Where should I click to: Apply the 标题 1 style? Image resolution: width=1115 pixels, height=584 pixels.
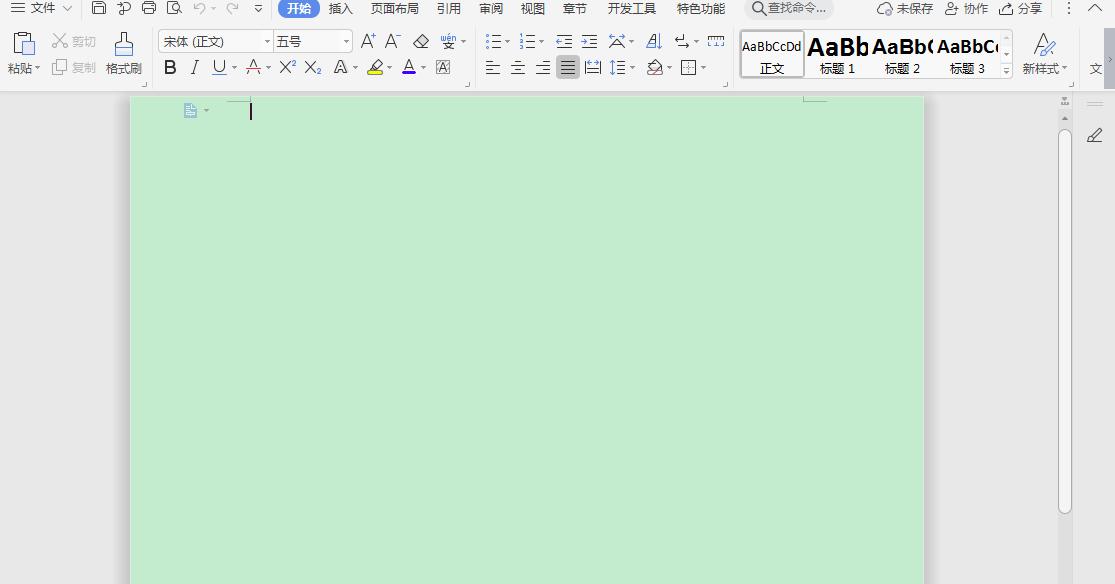(838, 54)
